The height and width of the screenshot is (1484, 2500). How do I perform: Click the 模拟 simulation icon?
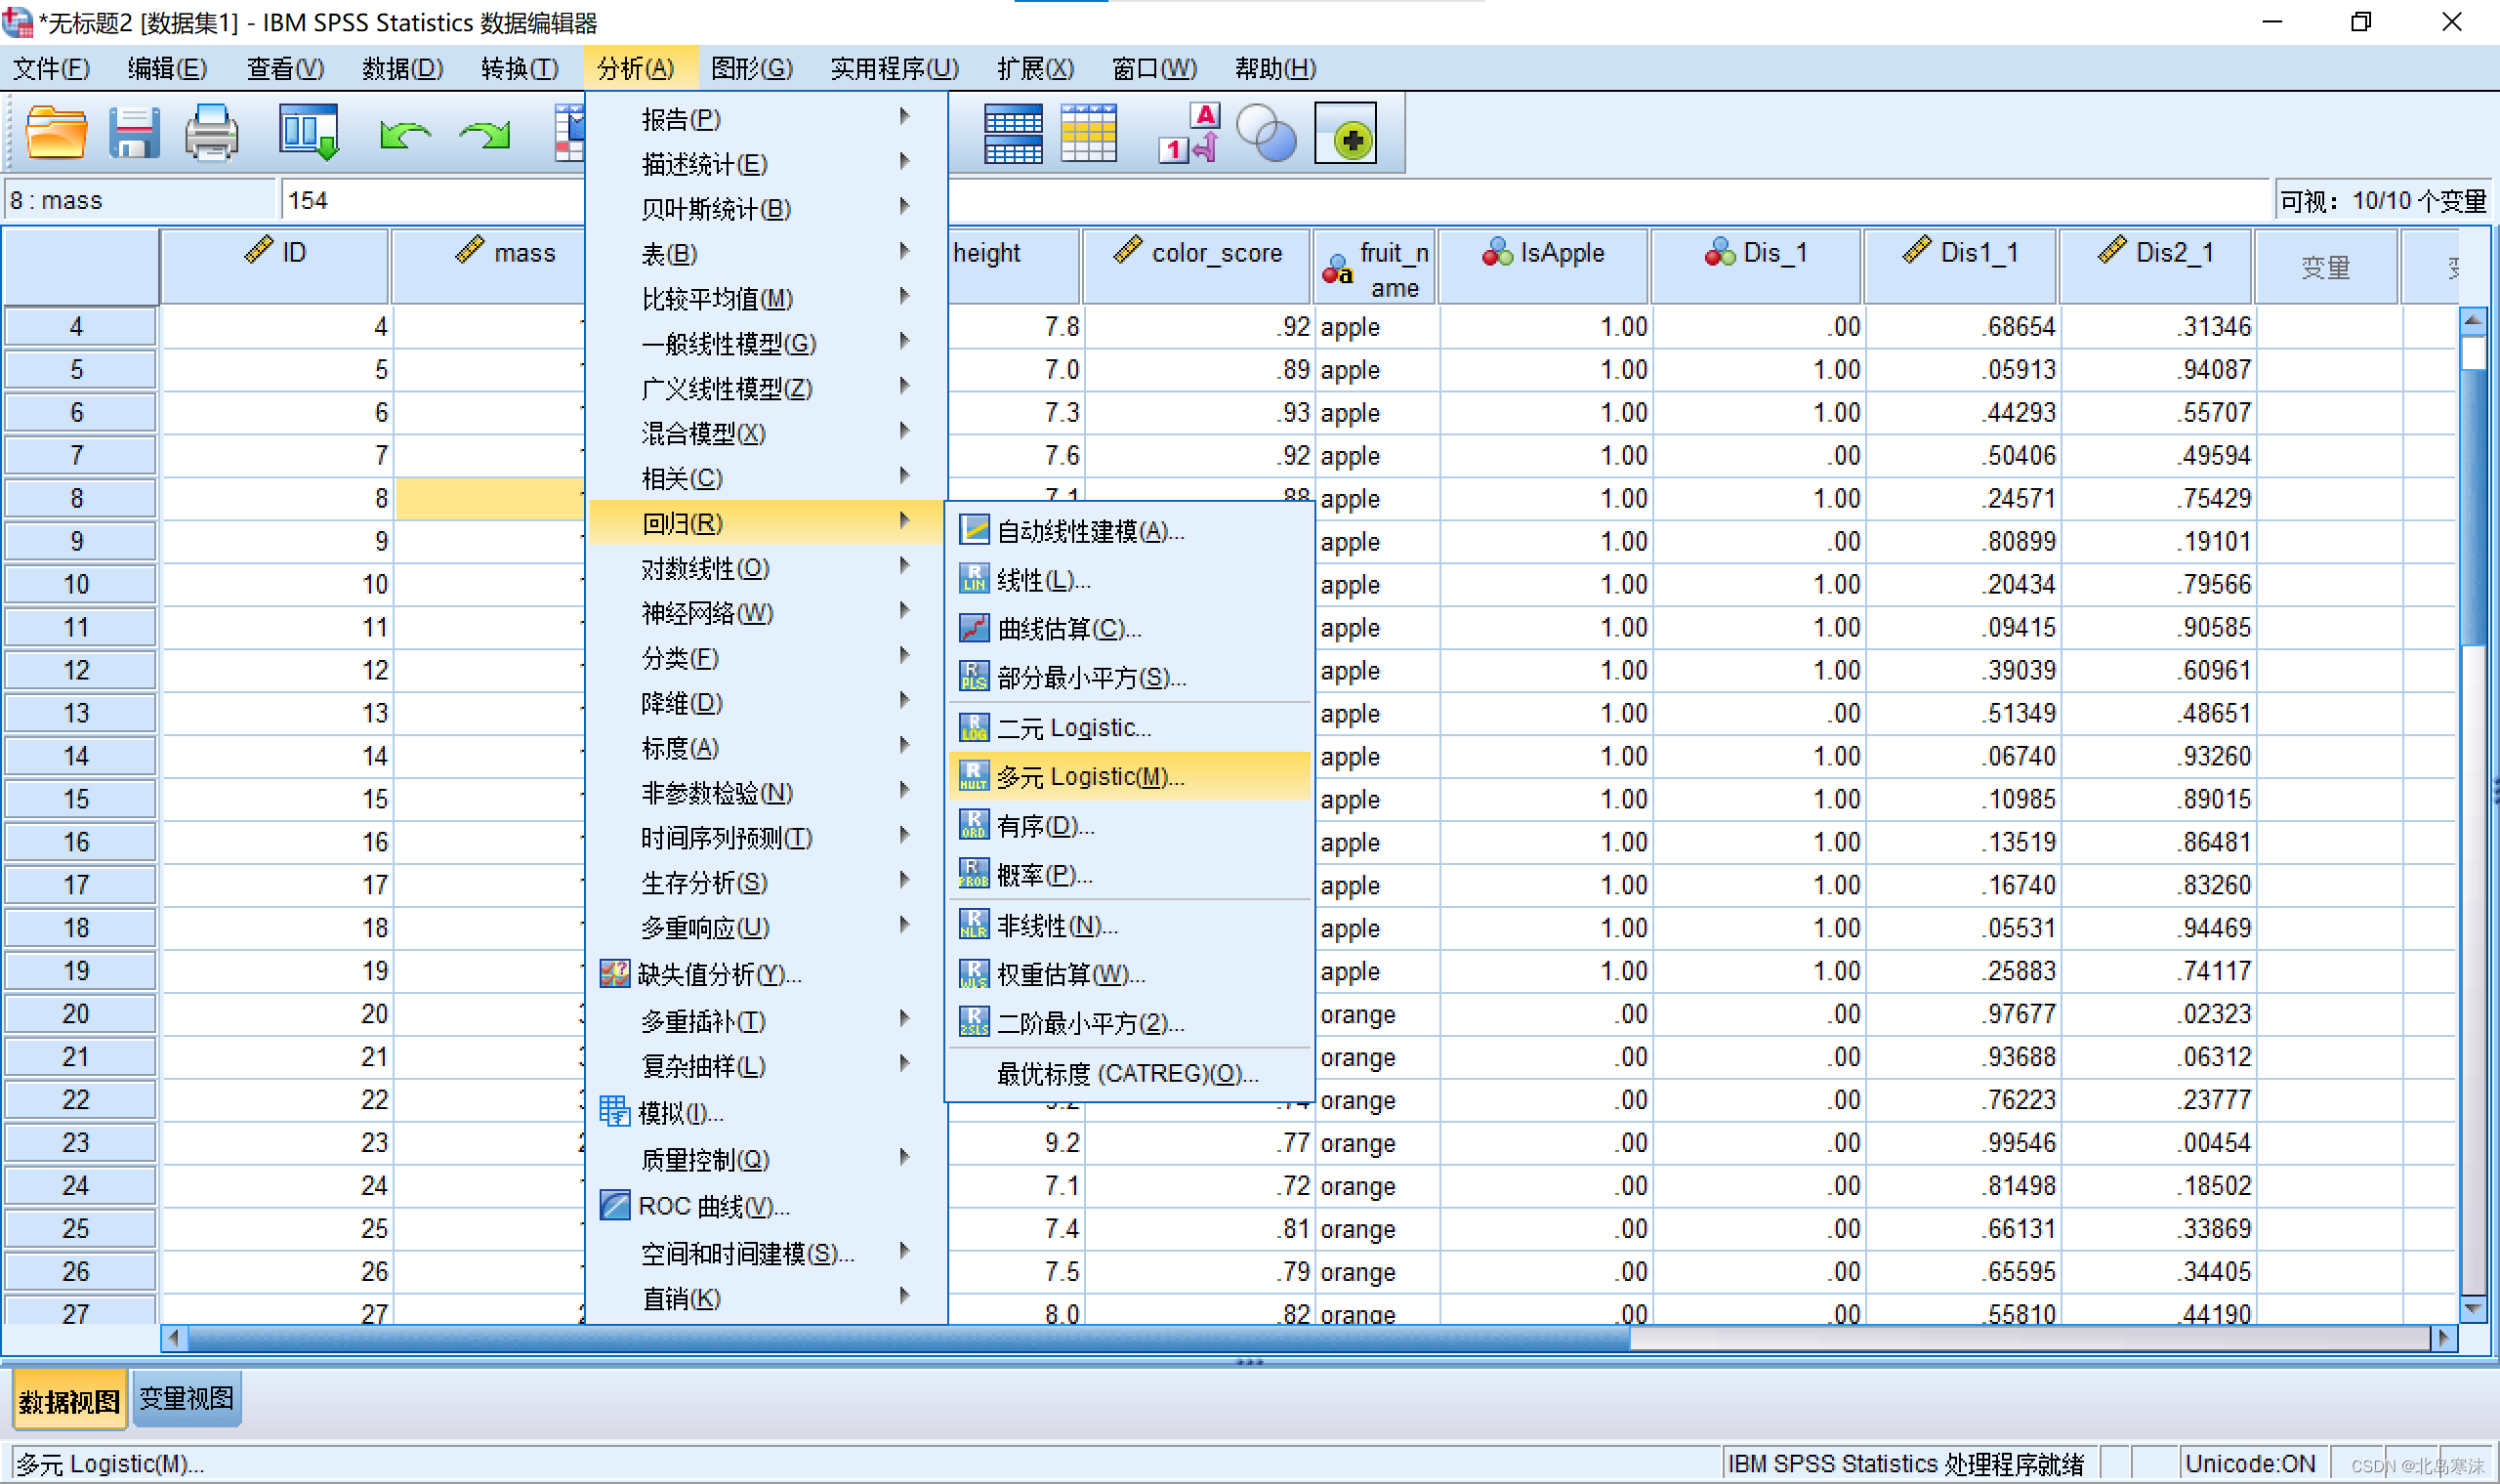613,1111
